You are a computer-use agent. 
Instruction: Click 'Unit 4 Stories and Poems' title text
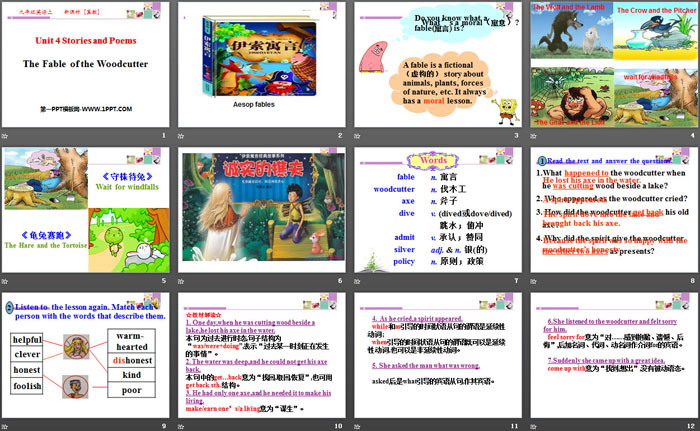(x=86, y=41)
